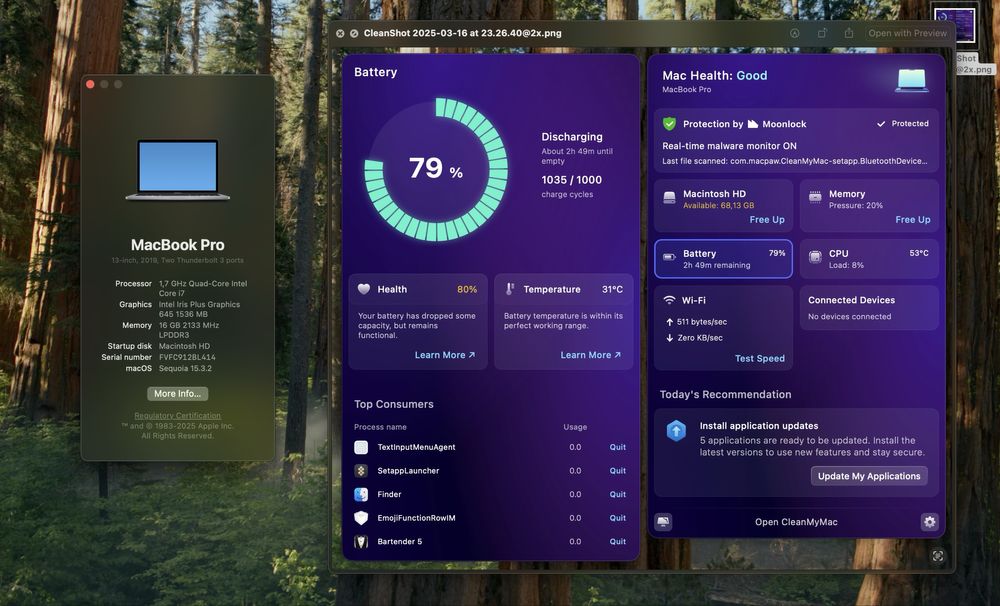Click the "Top Consumers" section heading
The image size is (1000, 606).
coord(393,404)
